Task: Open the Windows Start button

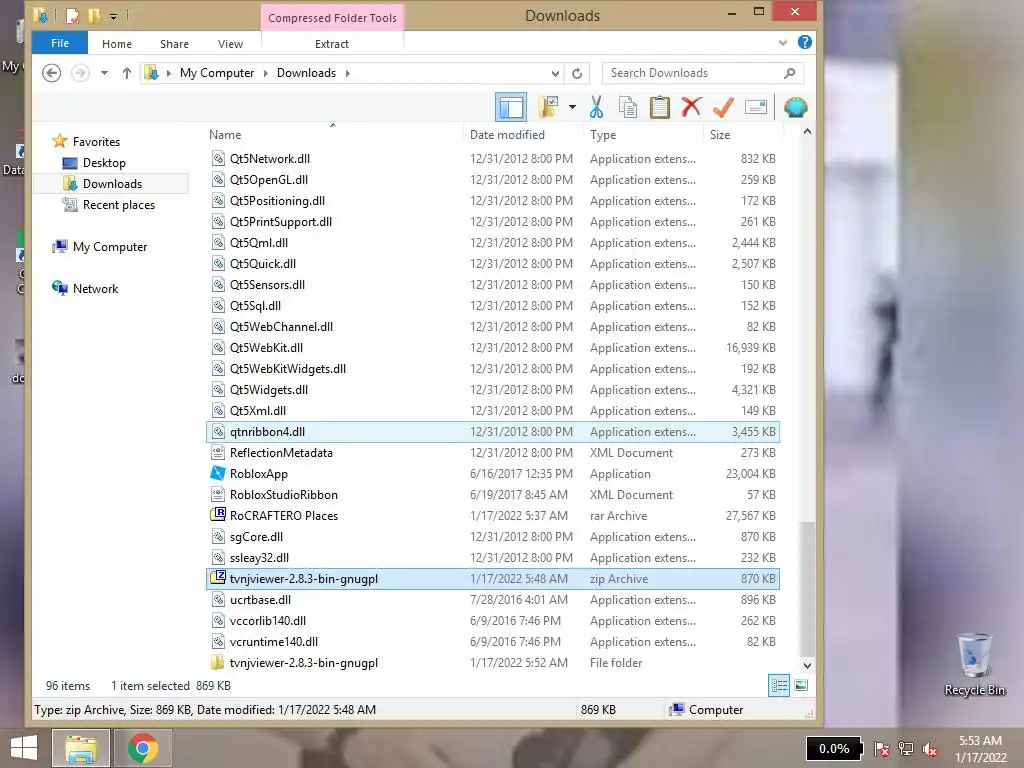Action: tap(24, 748)
